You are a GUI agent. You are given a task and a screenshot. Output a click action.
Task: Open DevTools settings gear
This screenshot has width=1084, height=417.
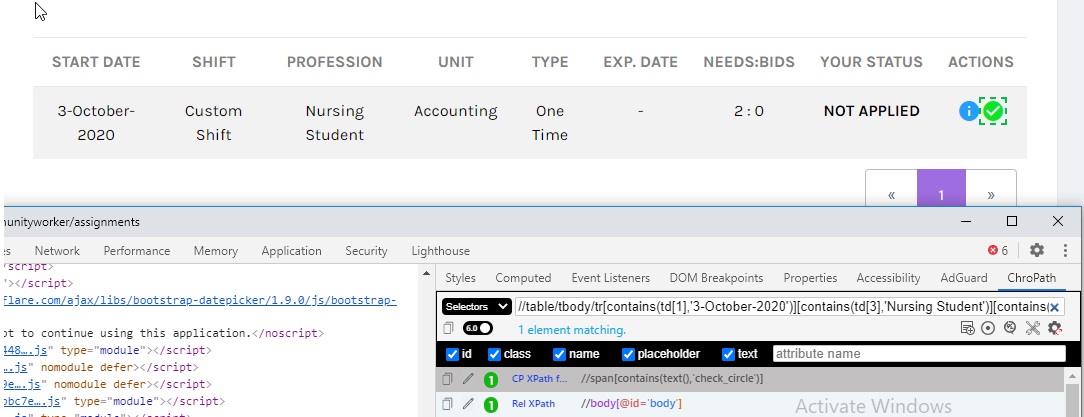[1037, 250]
